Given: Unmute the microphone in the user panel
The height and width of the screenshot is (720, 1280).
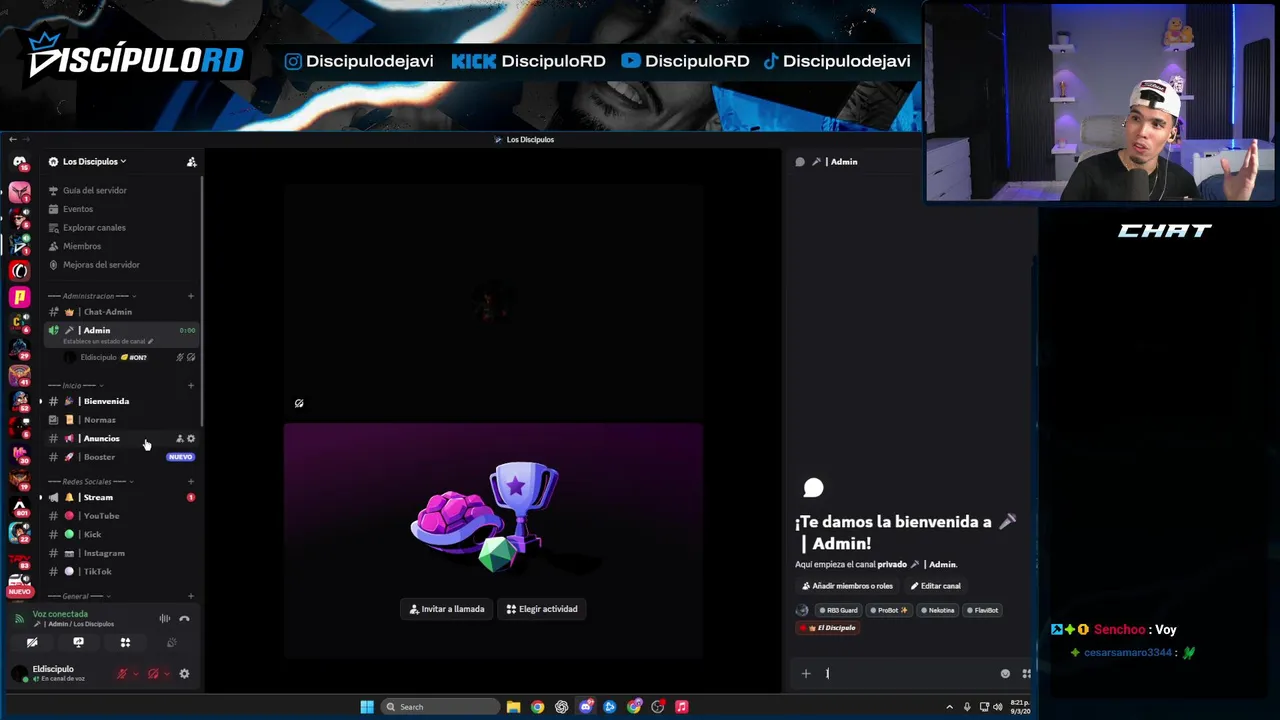Looking at the screenshot, I should tap(122, 674).
